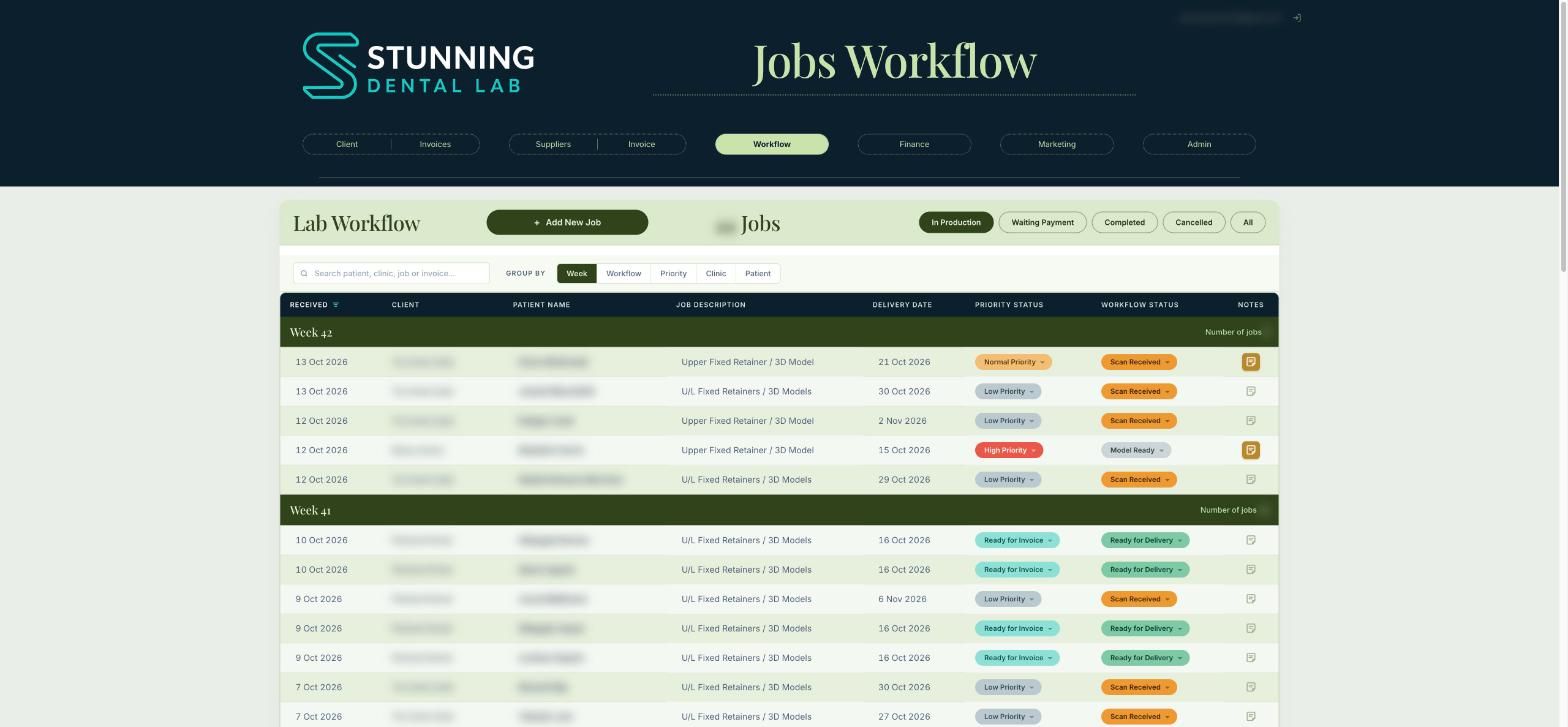Open the High Priority dropdown
Screen dimensions: 1568x727
tap(1009, 450)
